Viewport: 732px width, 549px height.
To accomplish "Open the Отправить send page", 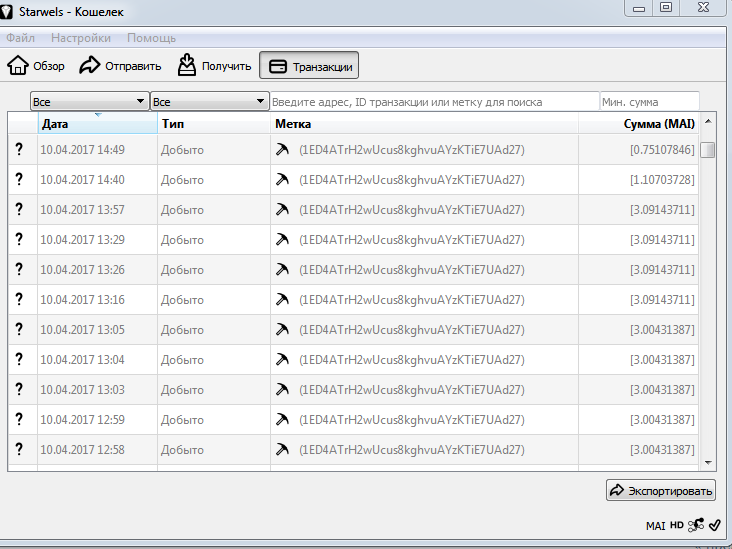I will (x=120, y=65).
